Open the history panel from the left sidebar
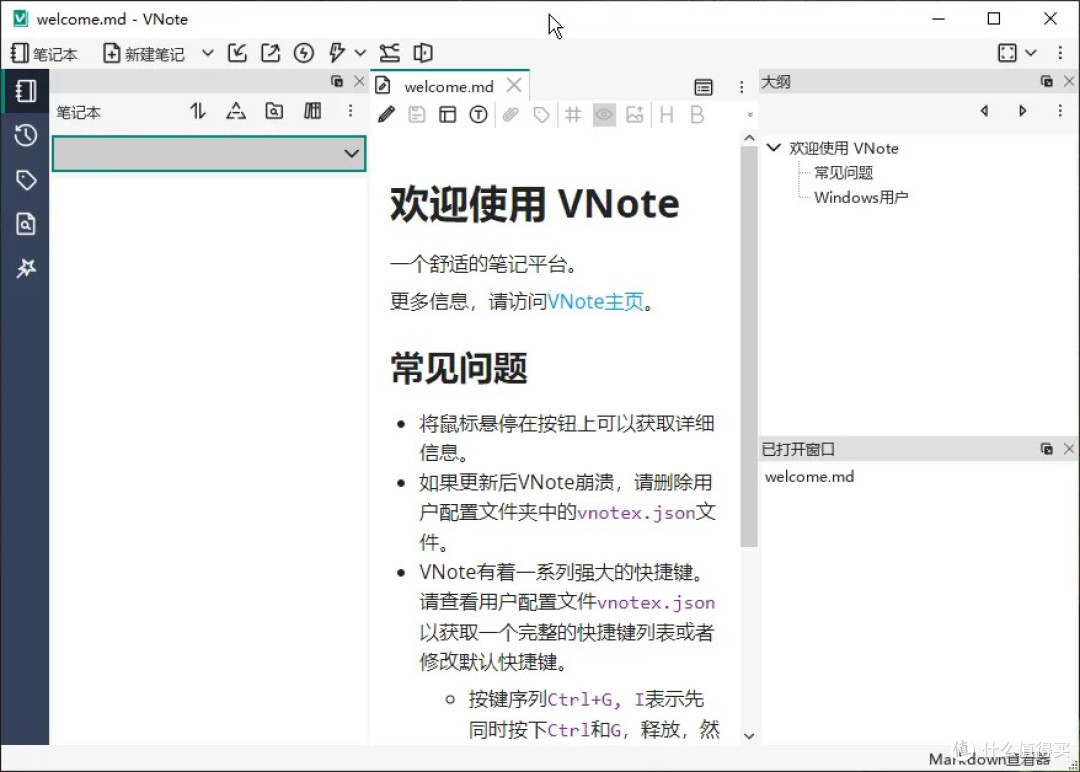1080x772 pixels. coord(25,134)
